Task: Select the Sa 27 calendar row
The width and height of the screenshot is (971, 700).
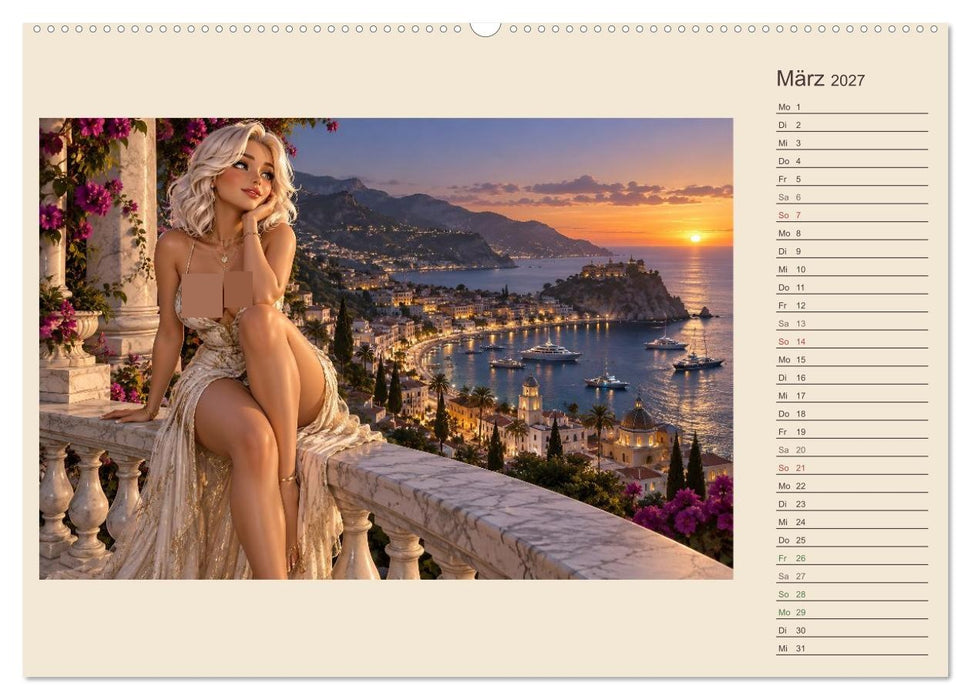Action: coord(852,576)
